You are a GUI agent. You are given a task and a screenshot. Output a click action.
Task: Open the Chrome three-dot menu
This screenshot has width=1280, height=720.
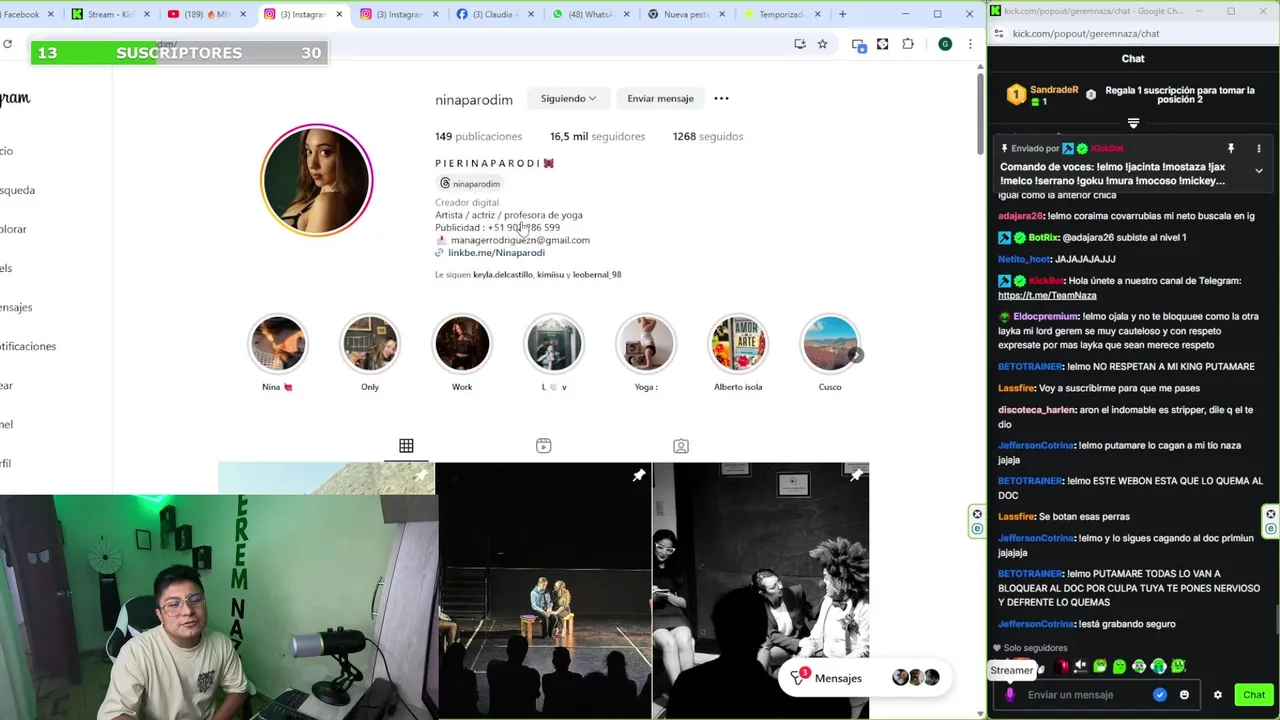coord(969,44)
